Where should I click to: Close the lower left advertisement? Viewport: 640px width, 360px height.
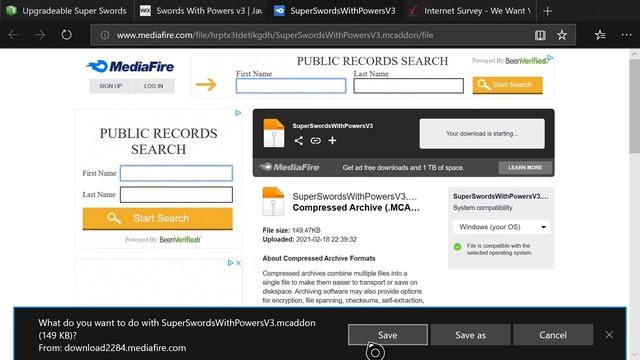(238, 263)
